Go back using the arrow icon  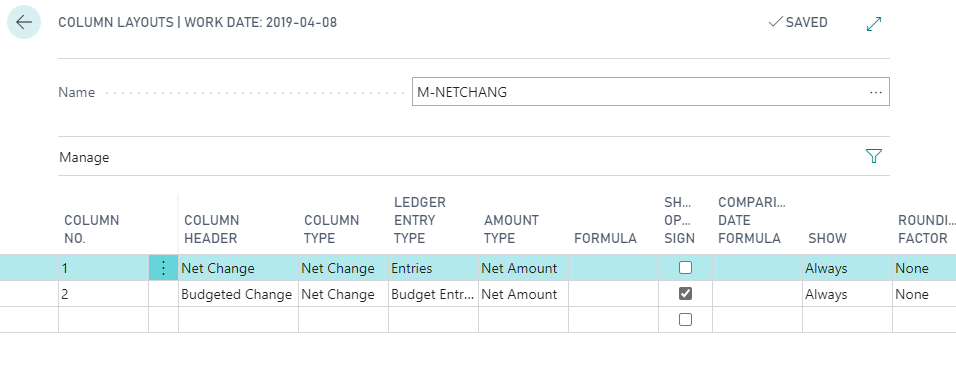[x=24, y=23]
